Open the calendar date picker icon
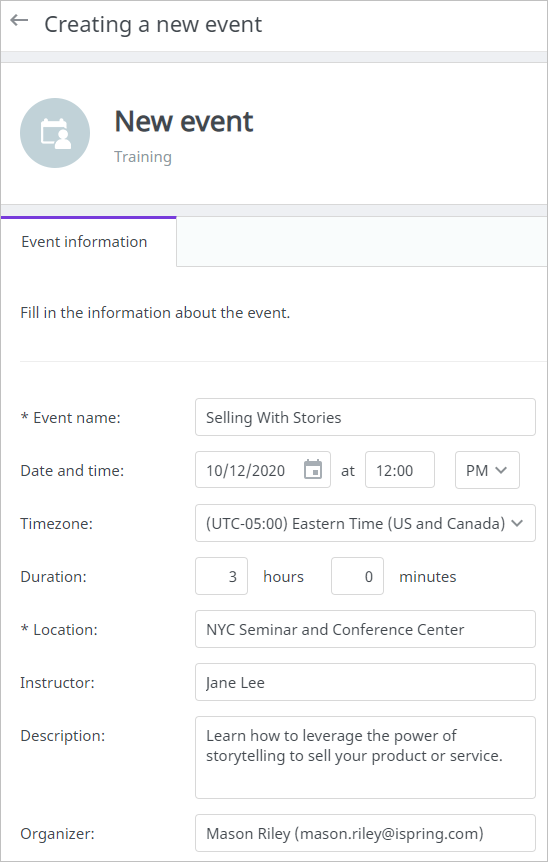 (313, 469)
